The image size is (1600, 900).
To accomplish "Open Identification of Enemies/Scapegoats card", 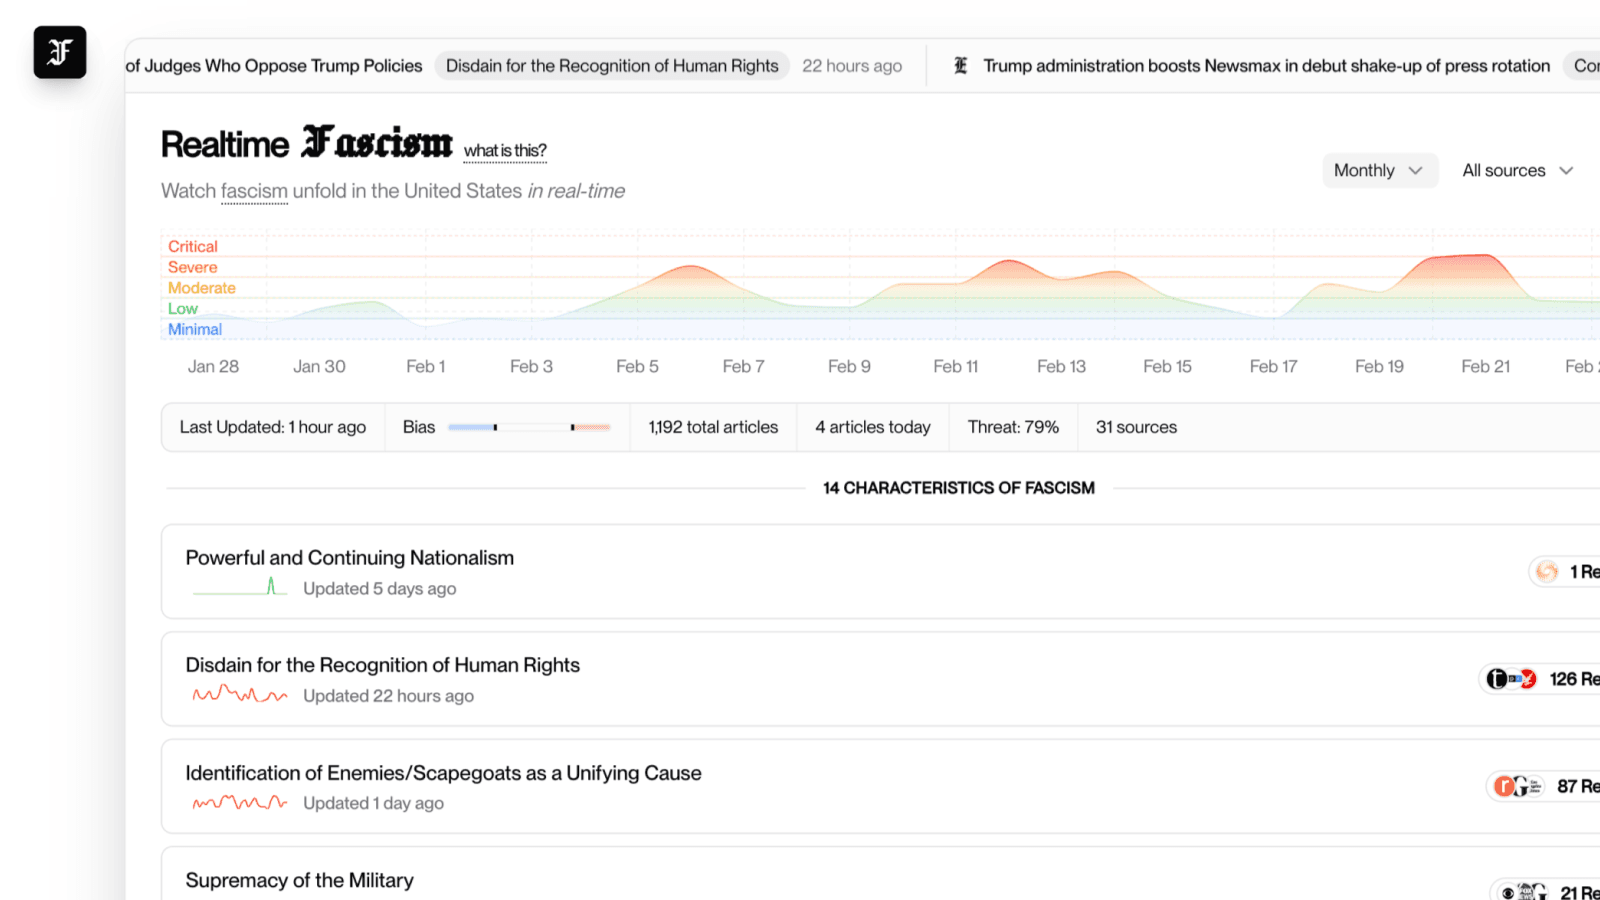I will (x=880, y=786).
